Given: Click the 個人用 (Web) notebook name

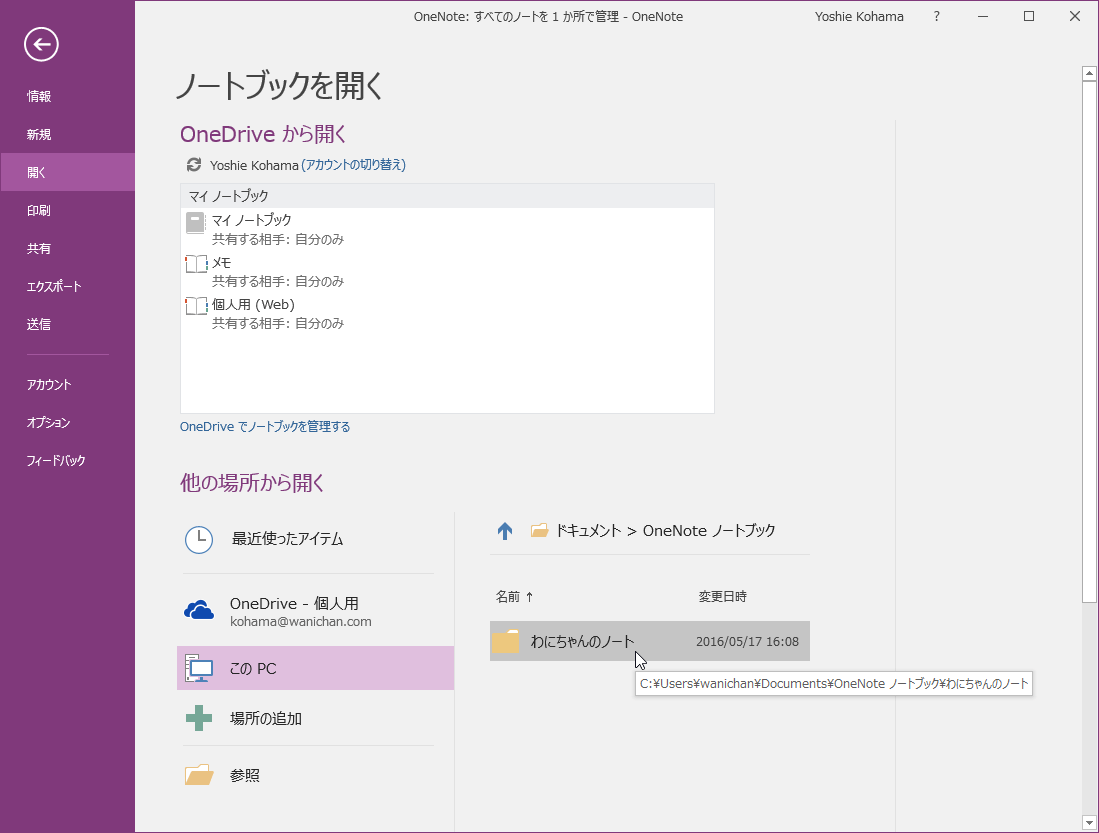Looking at the screenshot, I should (254, 304).
